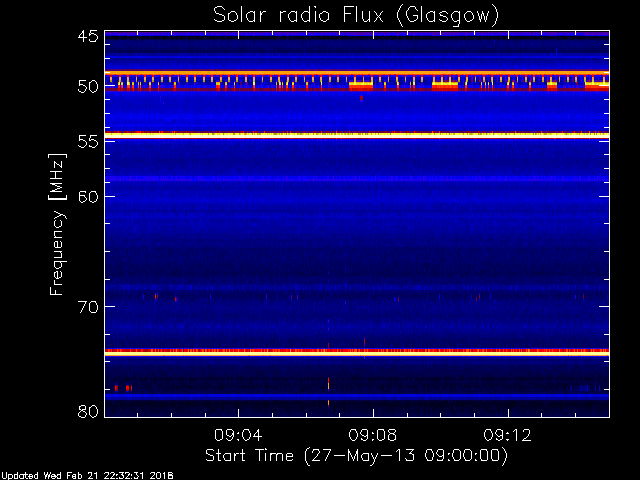The width and height of the screenshot is (640, 480).
Task: Click the 80 MHz tick label
Action: [87, 411]
